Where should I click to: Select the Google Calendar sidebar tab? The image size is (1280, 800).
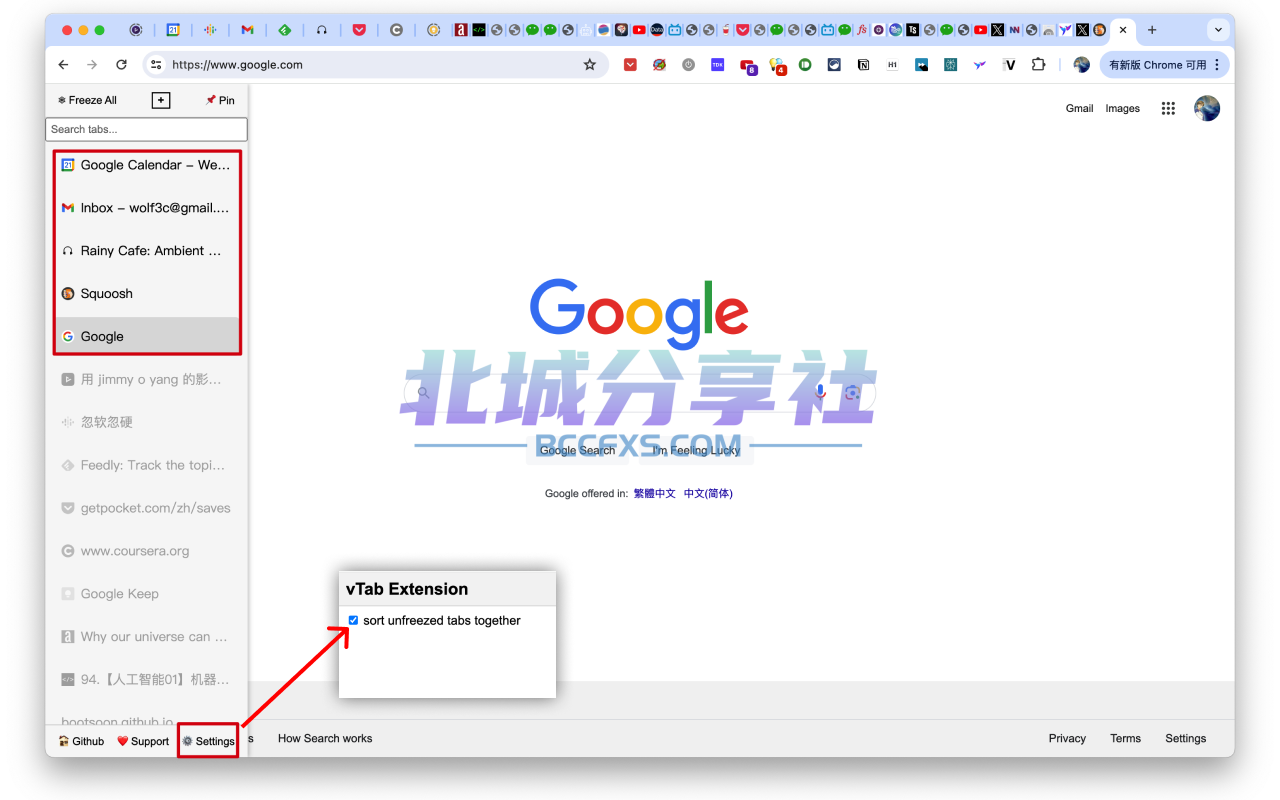(147, 165)
